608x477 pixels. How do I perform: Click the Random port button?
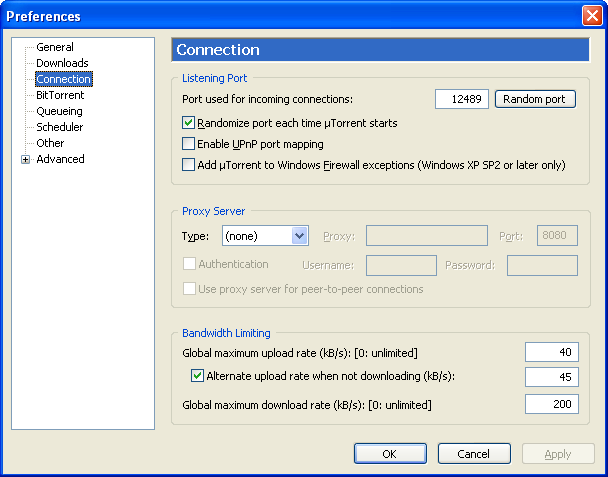[539, 99]
